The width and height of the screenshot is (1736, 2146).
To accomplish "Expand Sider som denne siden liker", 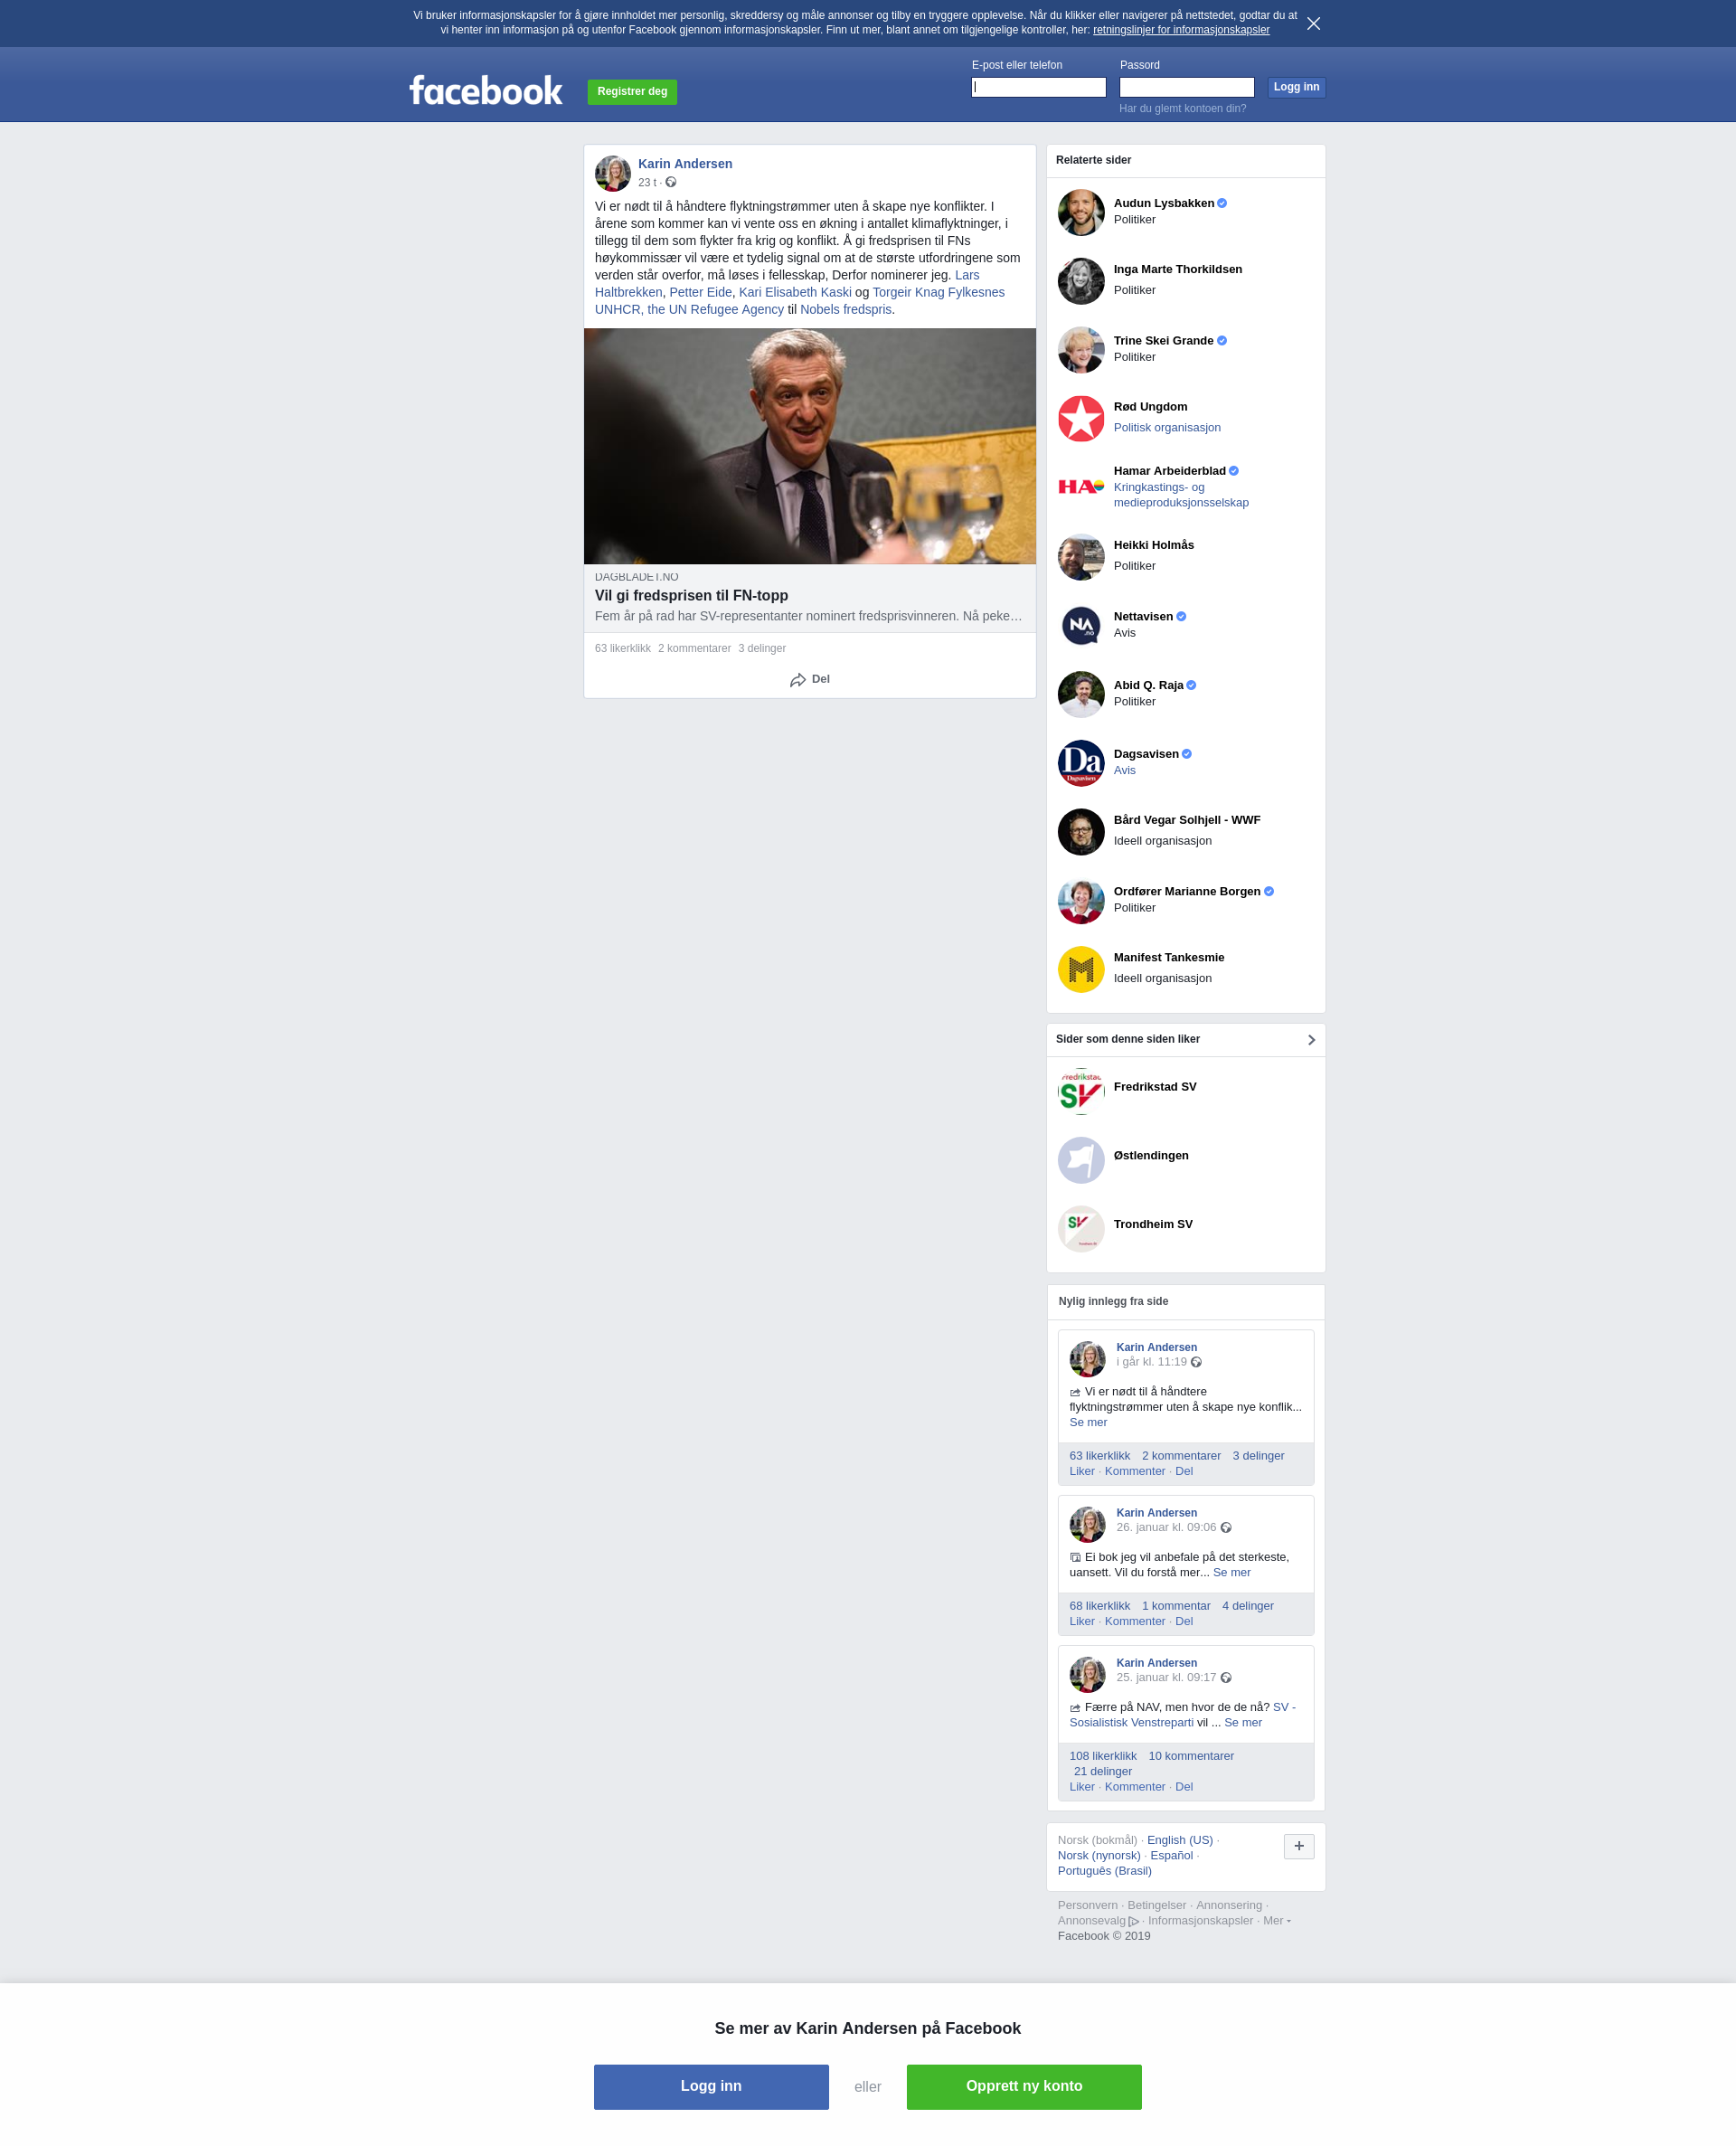I will click(1311, 1040).
